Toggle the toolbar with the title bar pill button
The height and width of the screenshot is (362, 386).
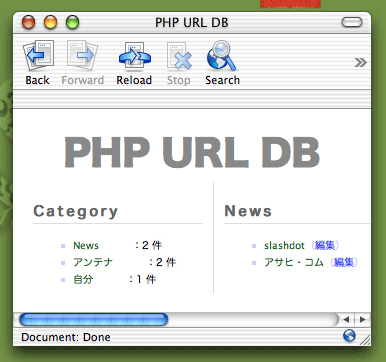point(352,22)
